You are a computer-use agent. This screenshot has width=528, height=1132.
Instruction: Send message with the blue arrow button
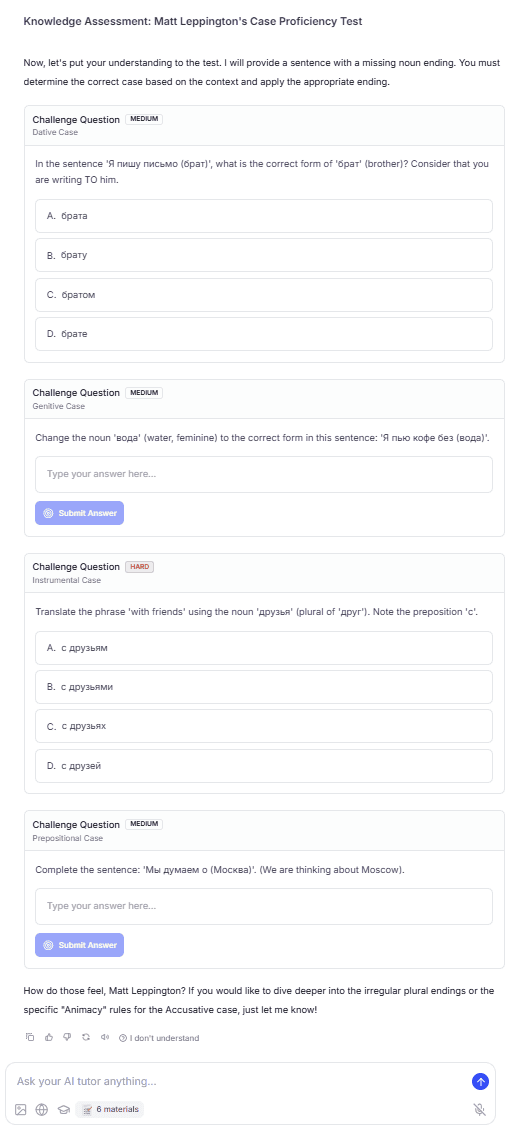coord(480,1081)
